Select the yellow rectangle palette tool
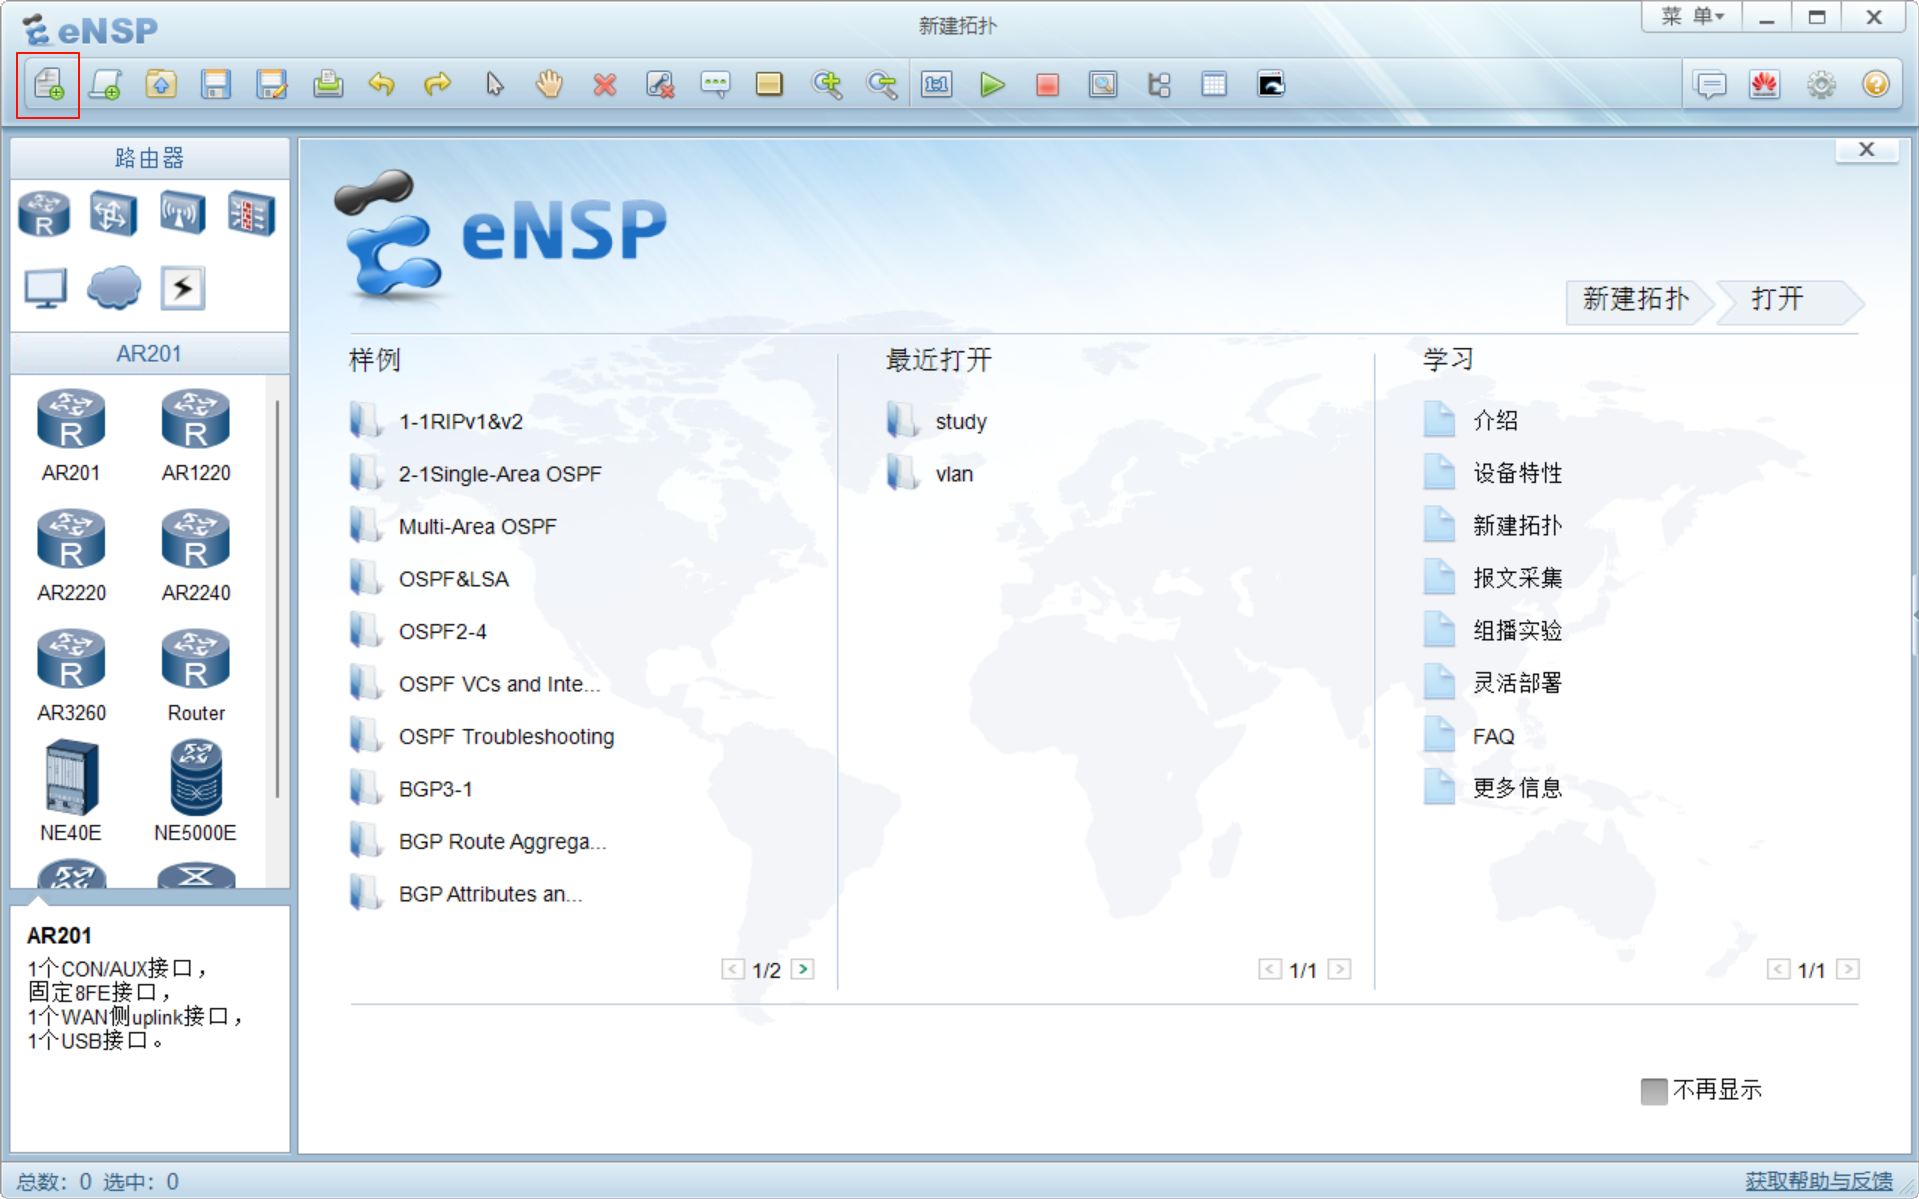Screen dimensions: 1919x1199 click(x=769, y=85)
